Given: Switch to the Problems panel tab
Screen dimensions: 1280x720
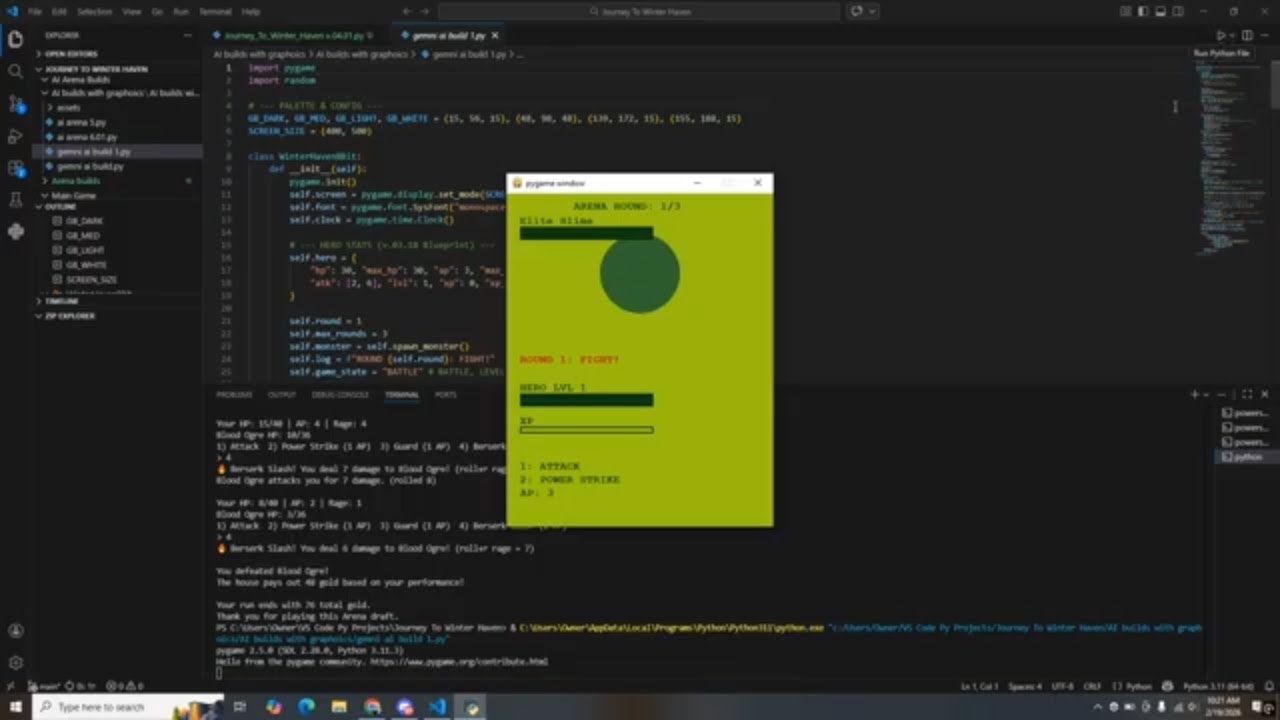Looking at the screenshot, I should tap(234, 394).
